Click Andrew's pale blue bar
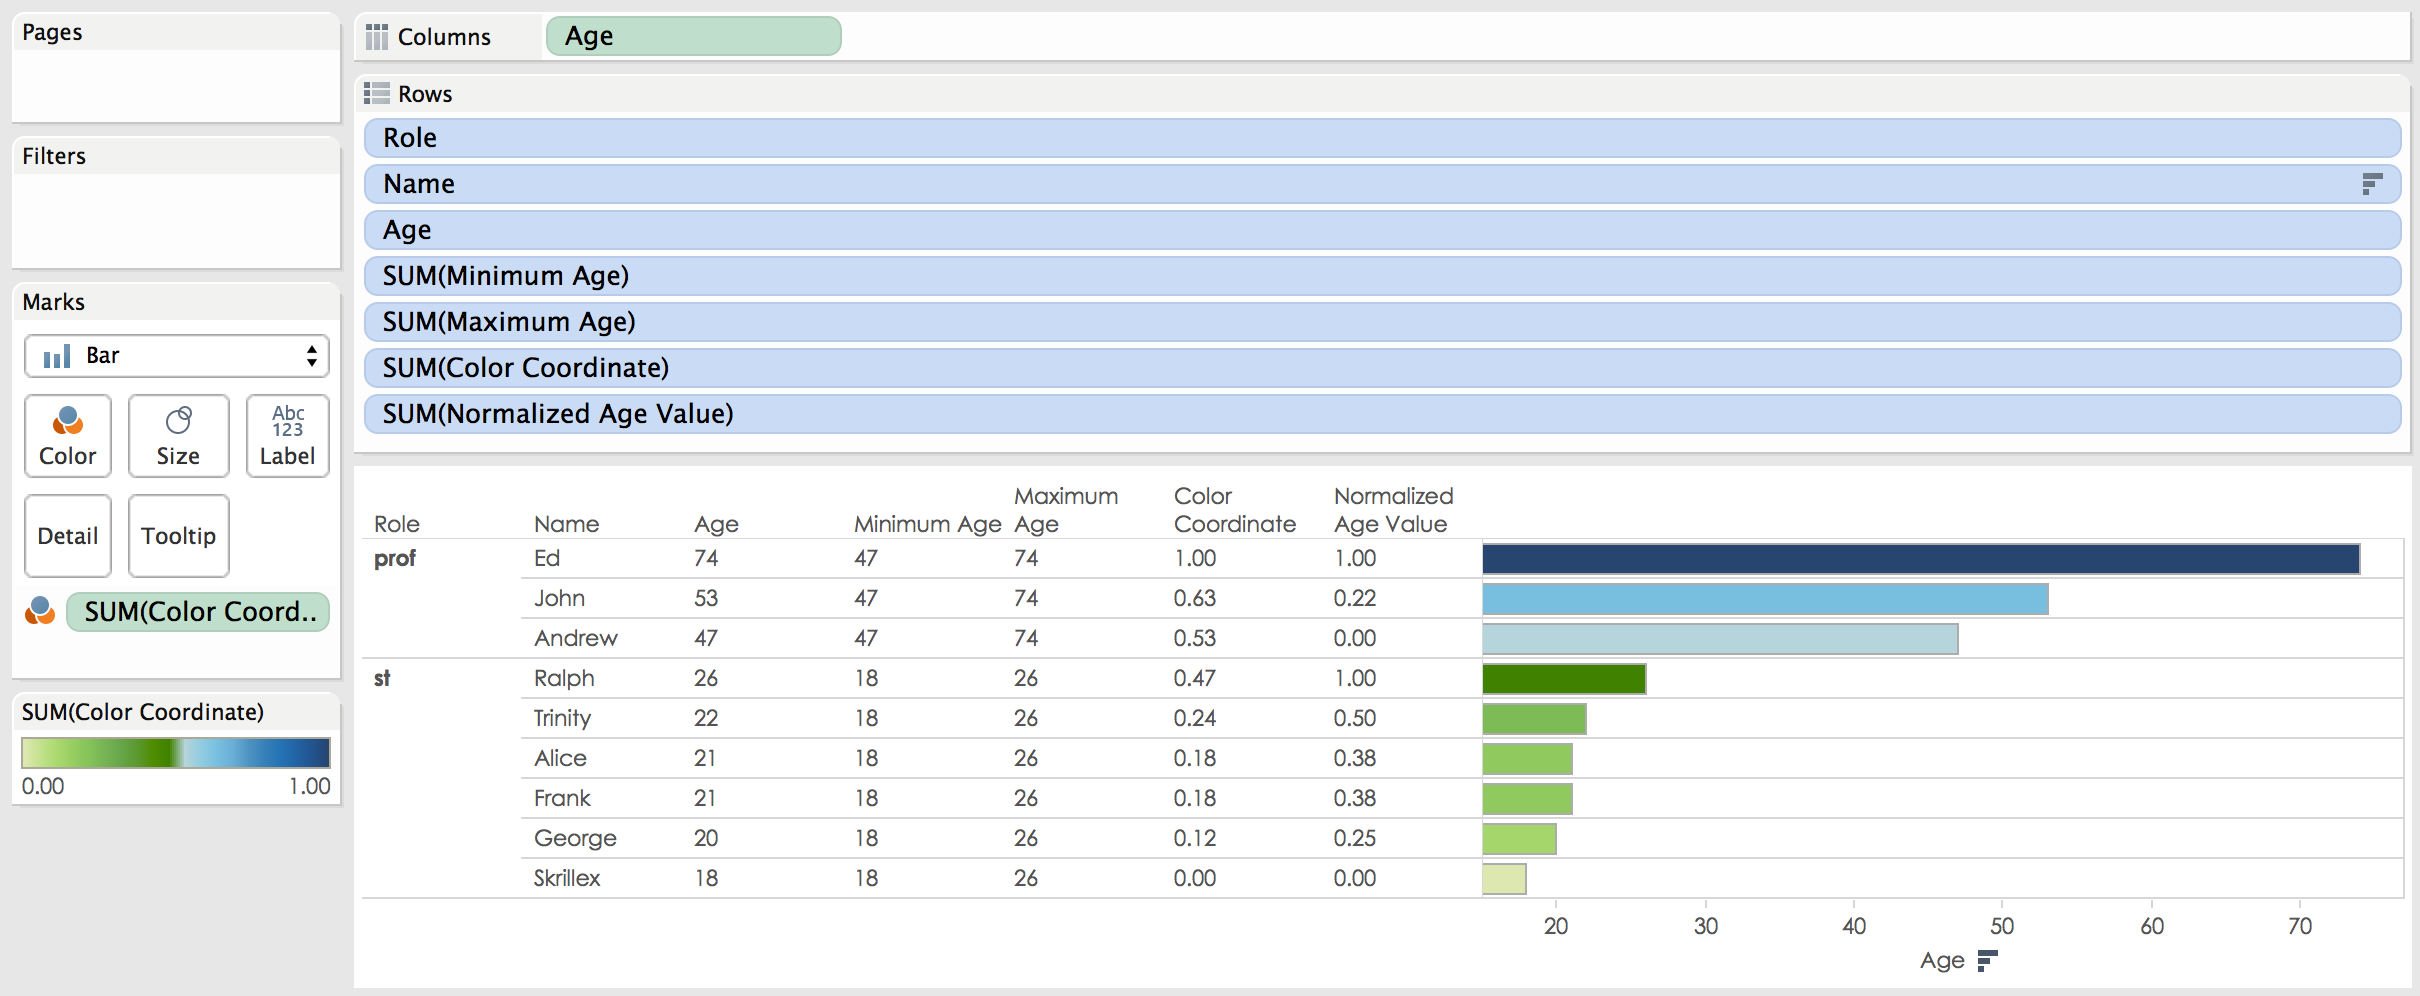This screenshot has height=996, width=2420. (1720, 639)
